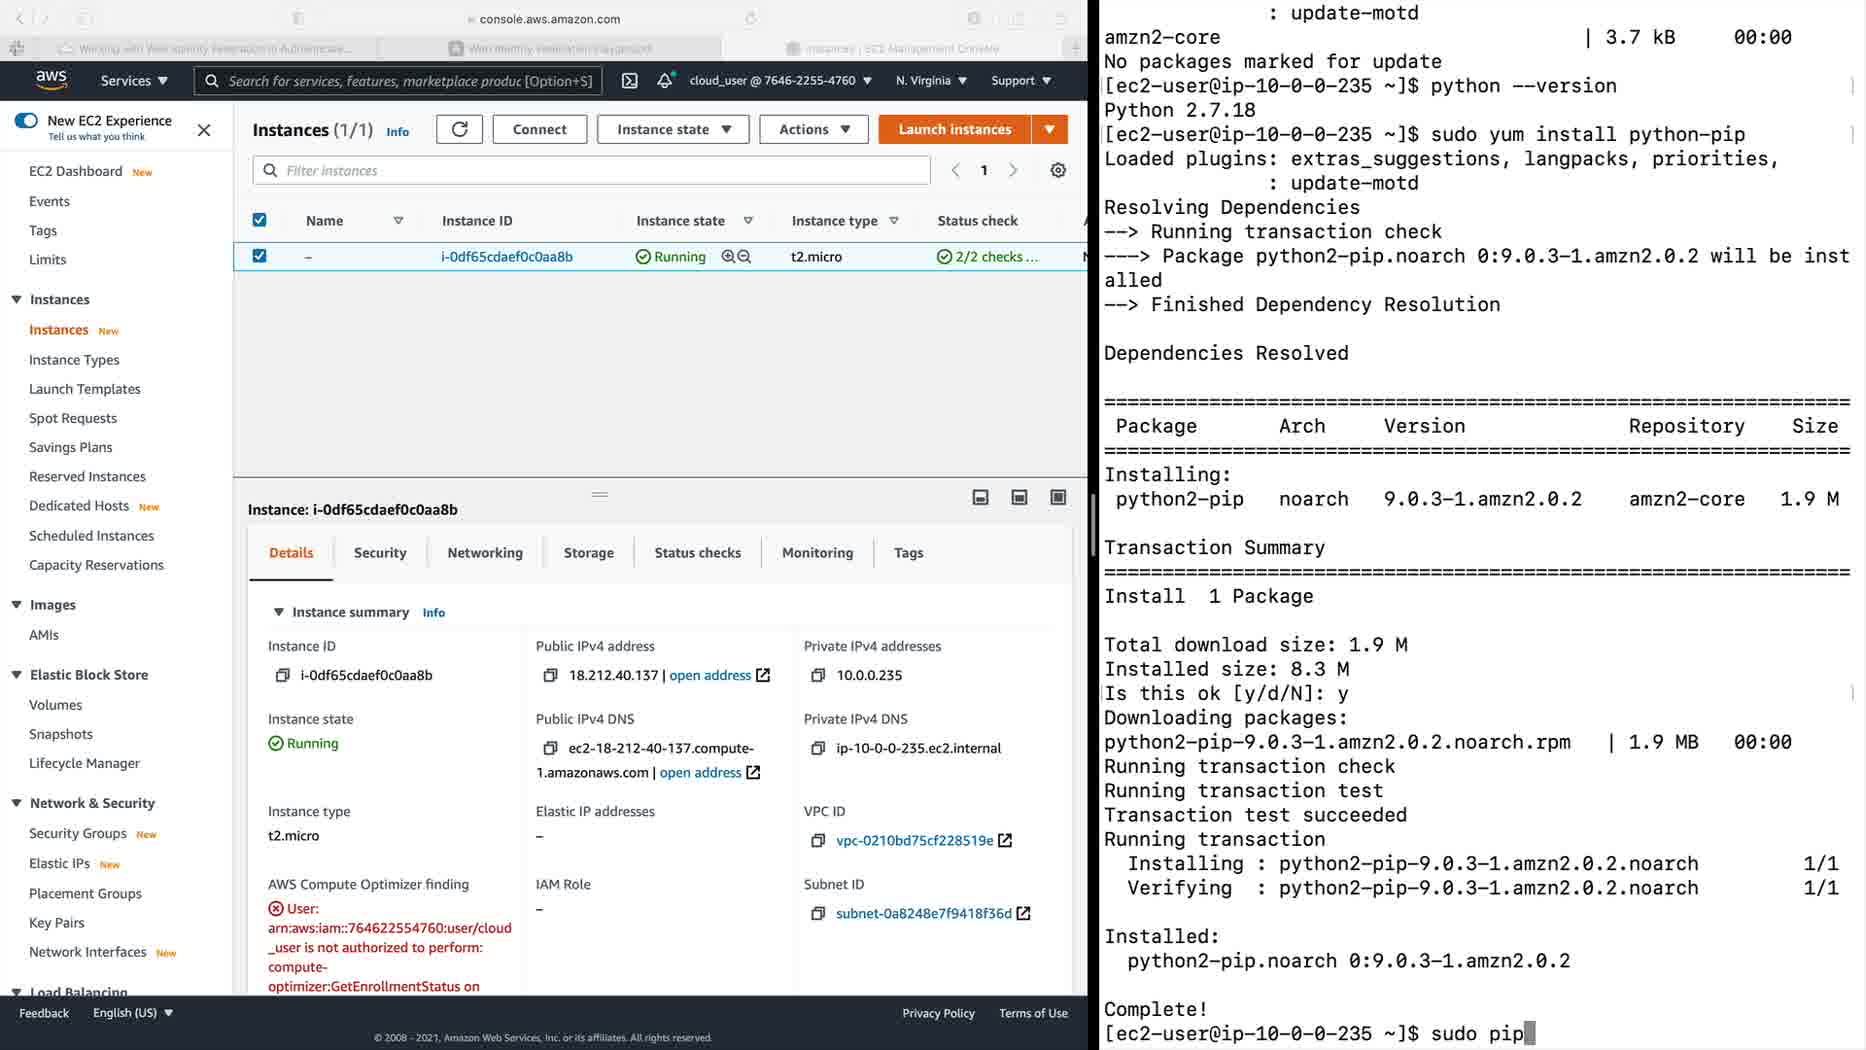Open the vpc-0210bd75cf228519e link
1866x1050 pixels.
click(915, 841)
